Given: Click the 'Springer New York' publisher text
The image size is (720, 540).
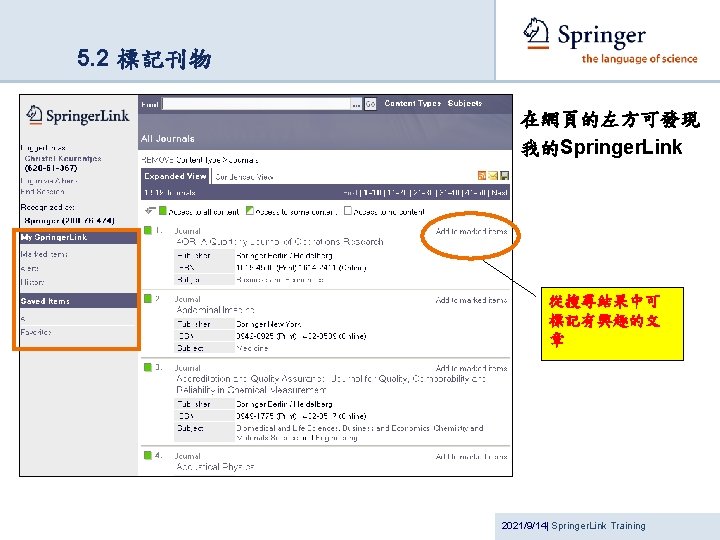Looking at the screenshot, I should tap(269, 324).
